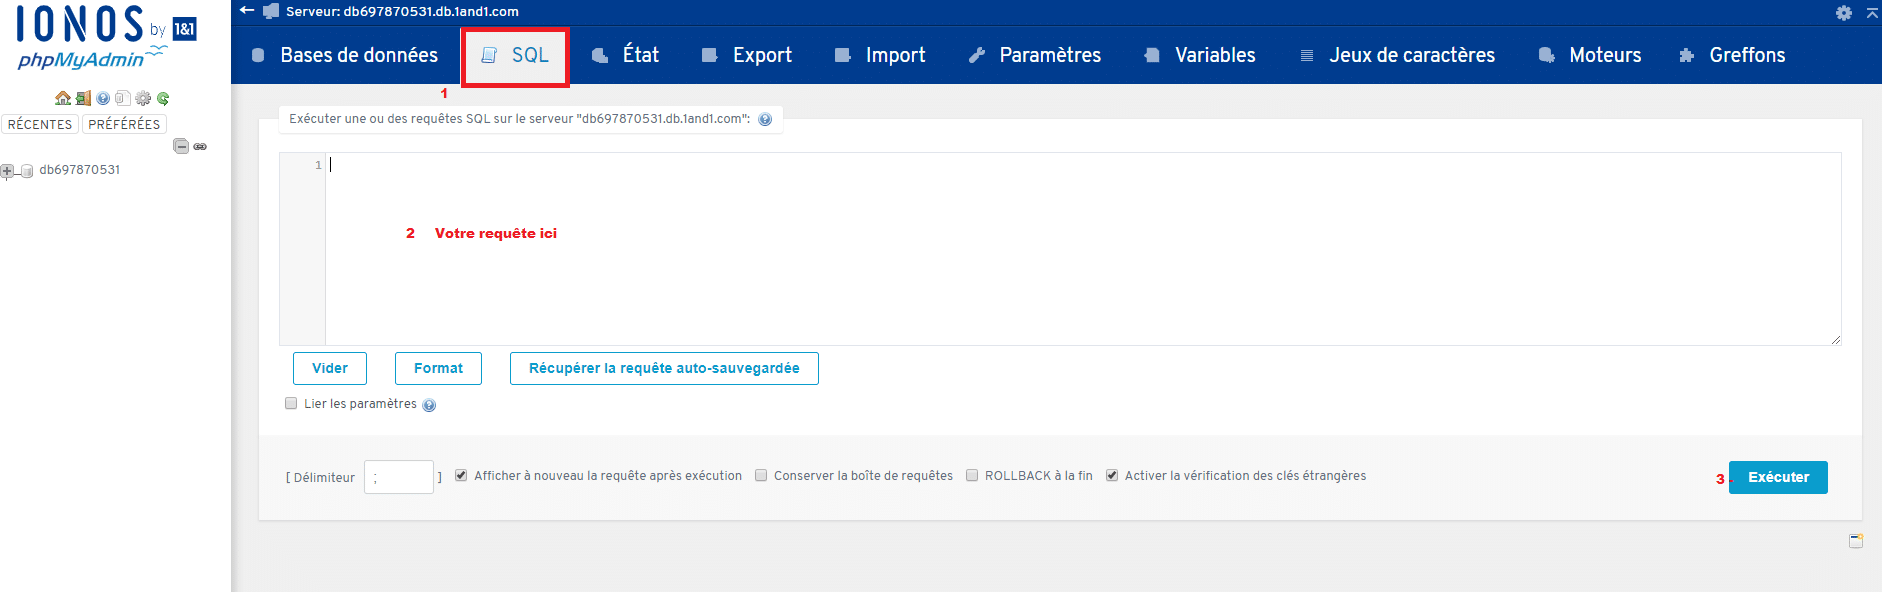Screen dimensions: 1882x592
Task: Toggle Lier les paramètres checkbox
Action: click(x=291, y=404)
